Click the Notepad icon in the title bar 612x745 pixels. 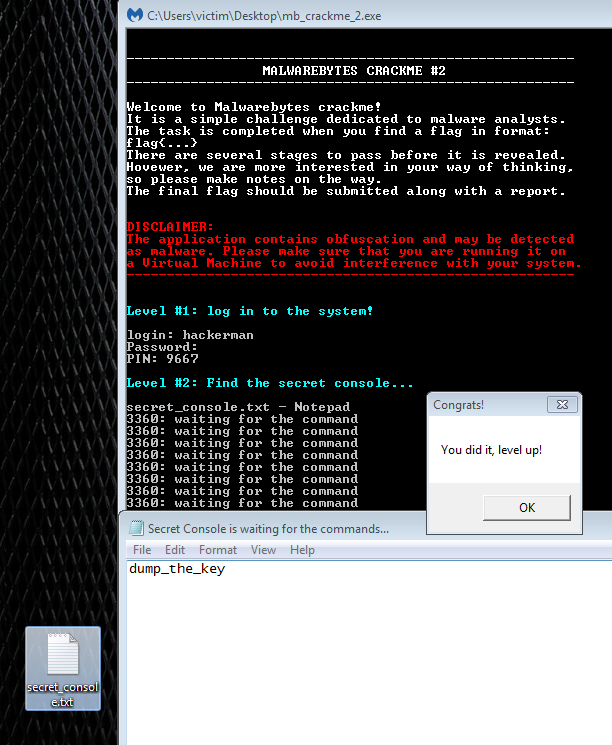136,528
